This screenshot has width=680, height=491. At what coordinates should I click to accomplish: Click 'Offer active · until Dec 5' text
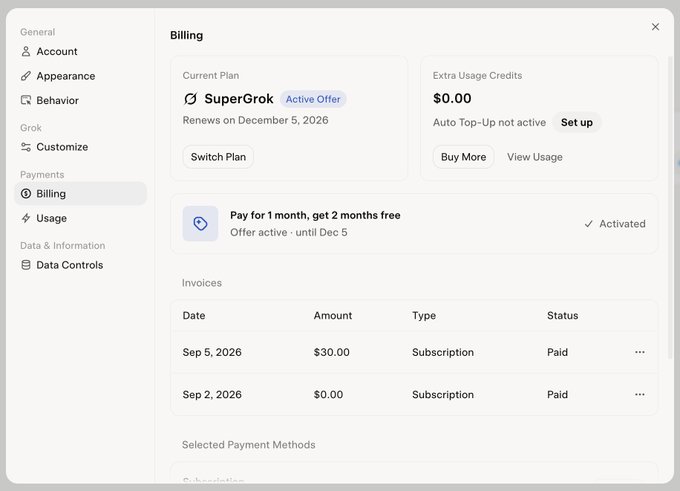pos(289,232)
